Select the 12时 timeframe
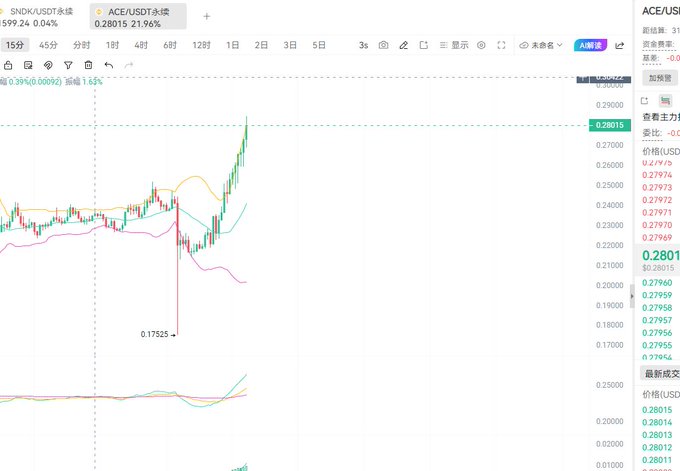This screenshot has height=471, width=680. [x=202, y=45]
